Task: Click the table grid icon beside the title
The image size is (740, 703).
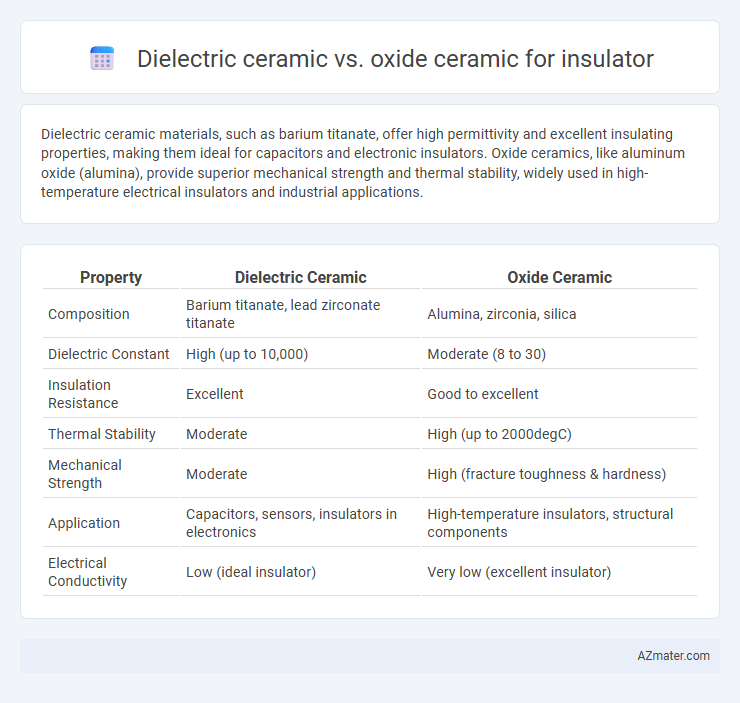Action: click(x=102, y=59)
